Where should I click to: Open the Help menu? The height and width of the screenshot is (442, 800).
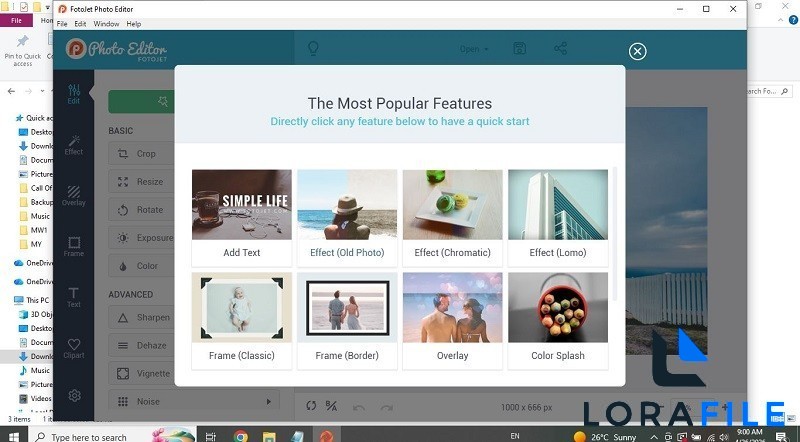pos(134,24)
